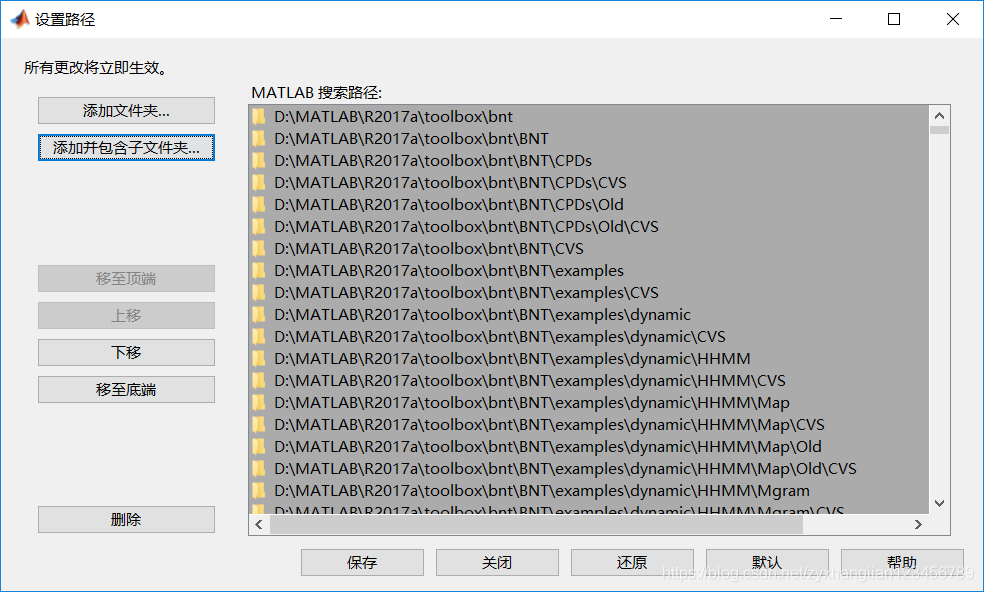
Task: Click the 下移 button
Action: 126,352
